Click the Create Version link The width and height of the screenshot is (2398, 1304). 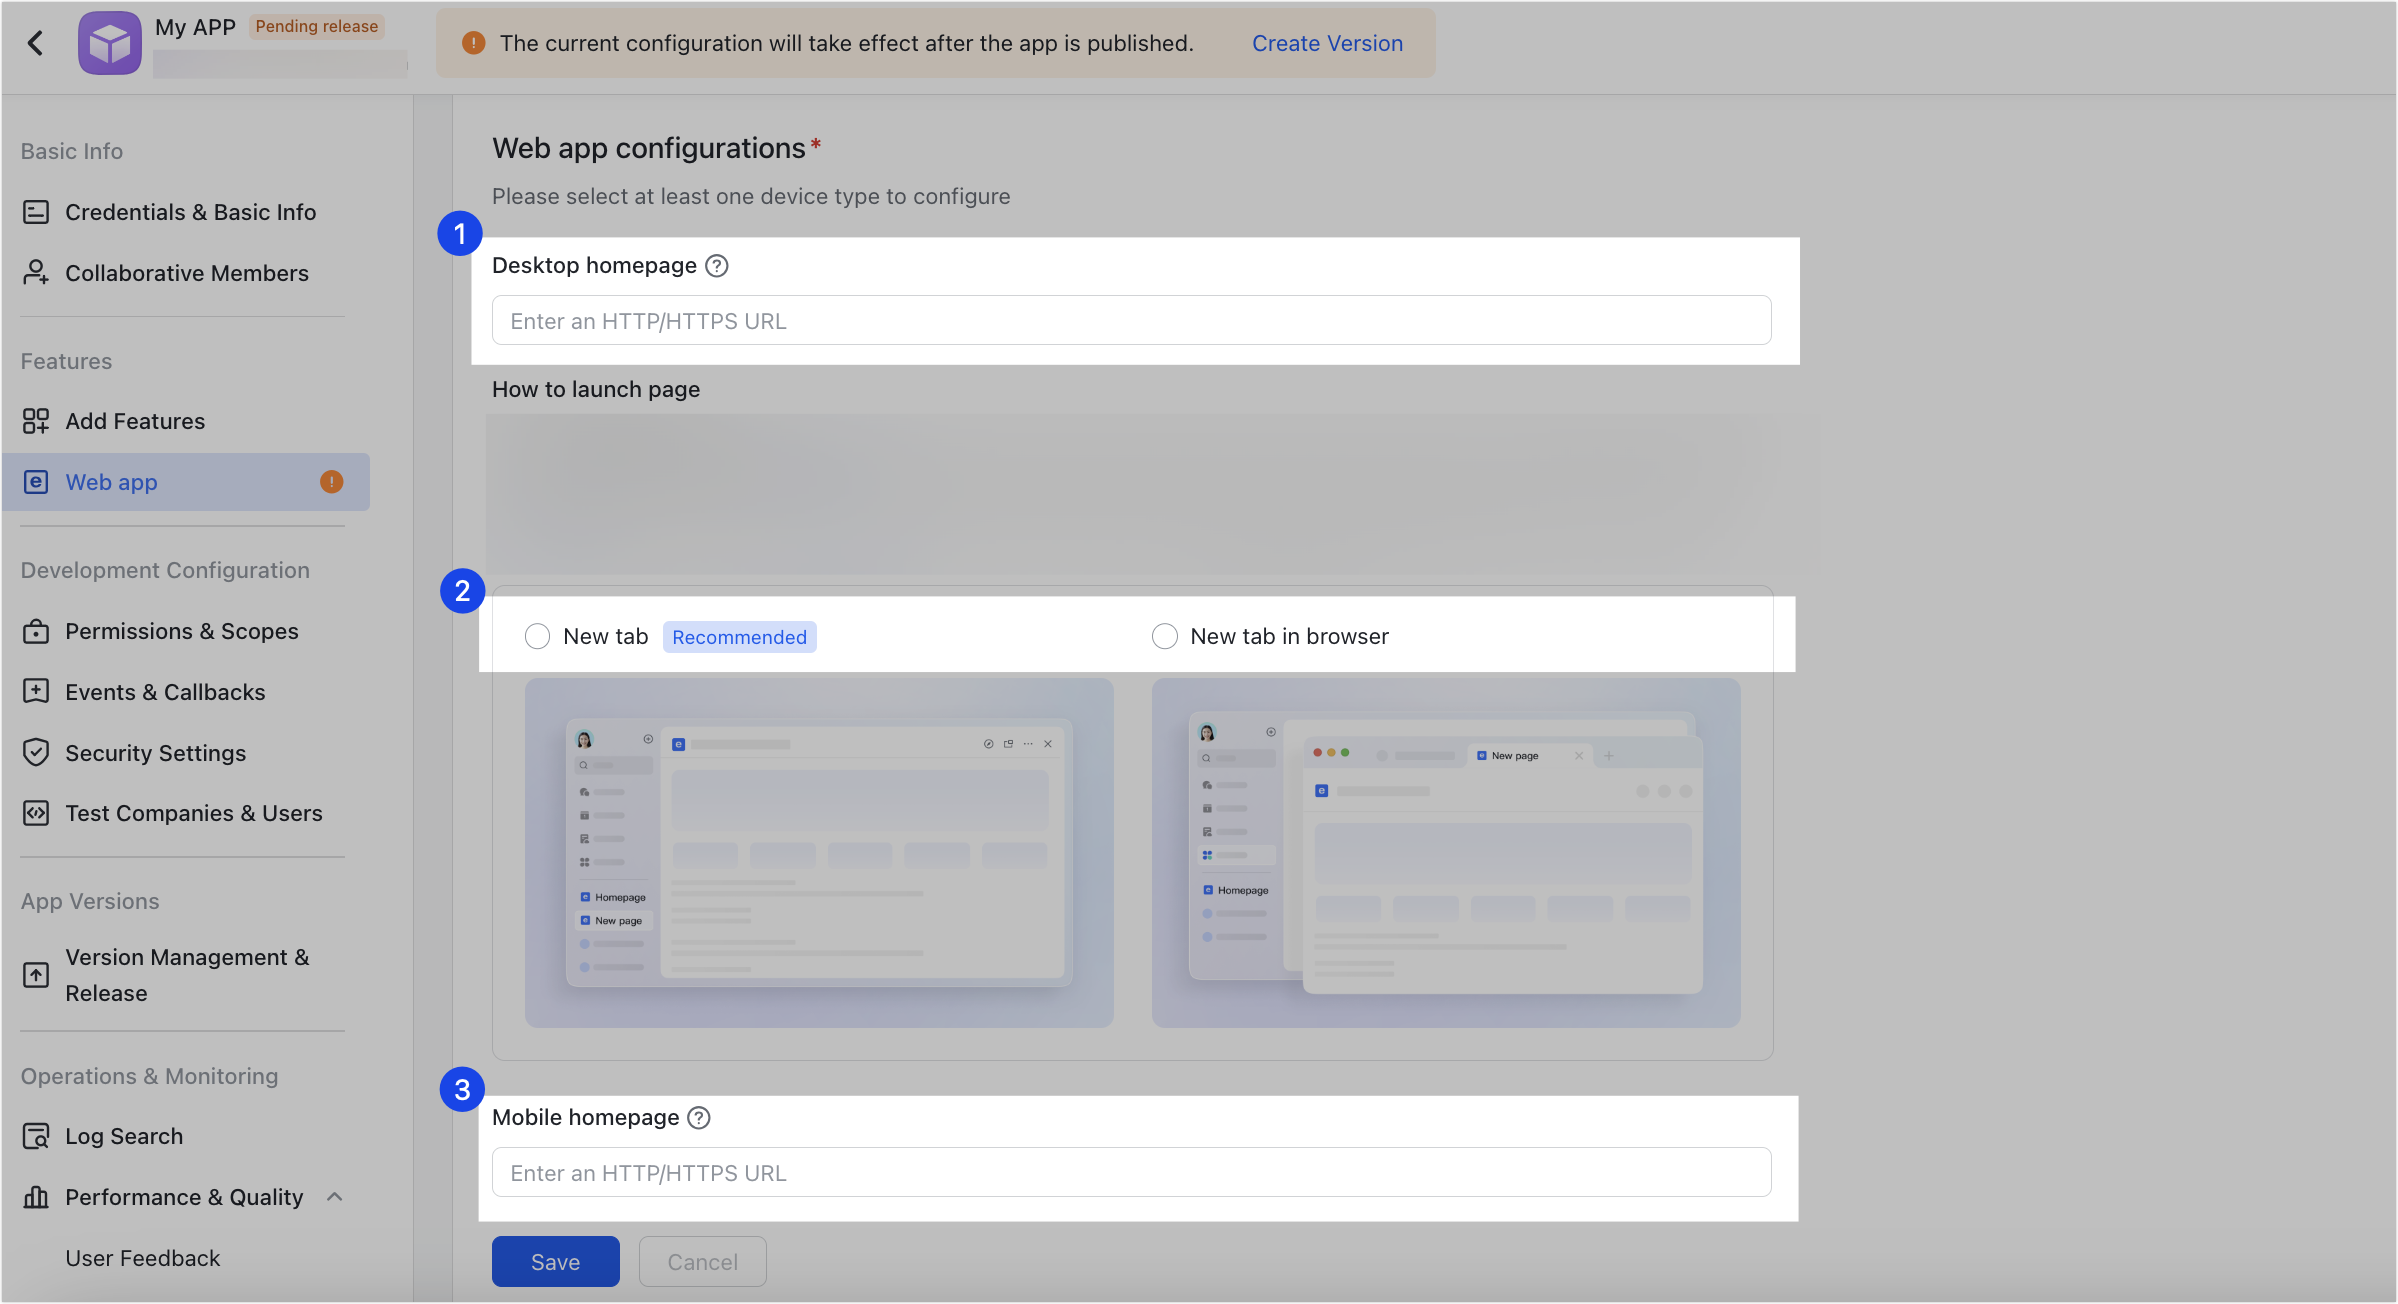click(1327, 43)
